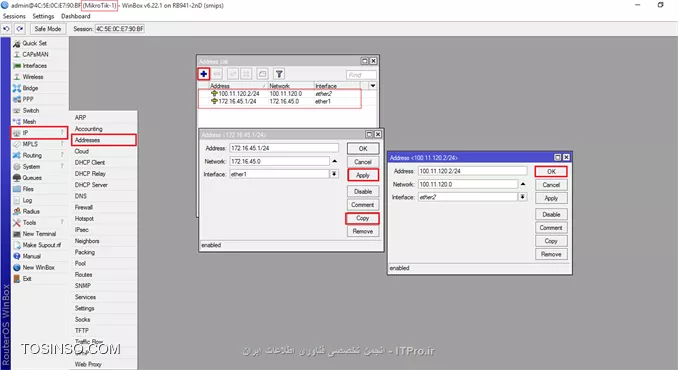Viewport: 678px width, 370px height.
Task: Redo the action in WinBox toolbar
Action: click(x=20, y=29)
